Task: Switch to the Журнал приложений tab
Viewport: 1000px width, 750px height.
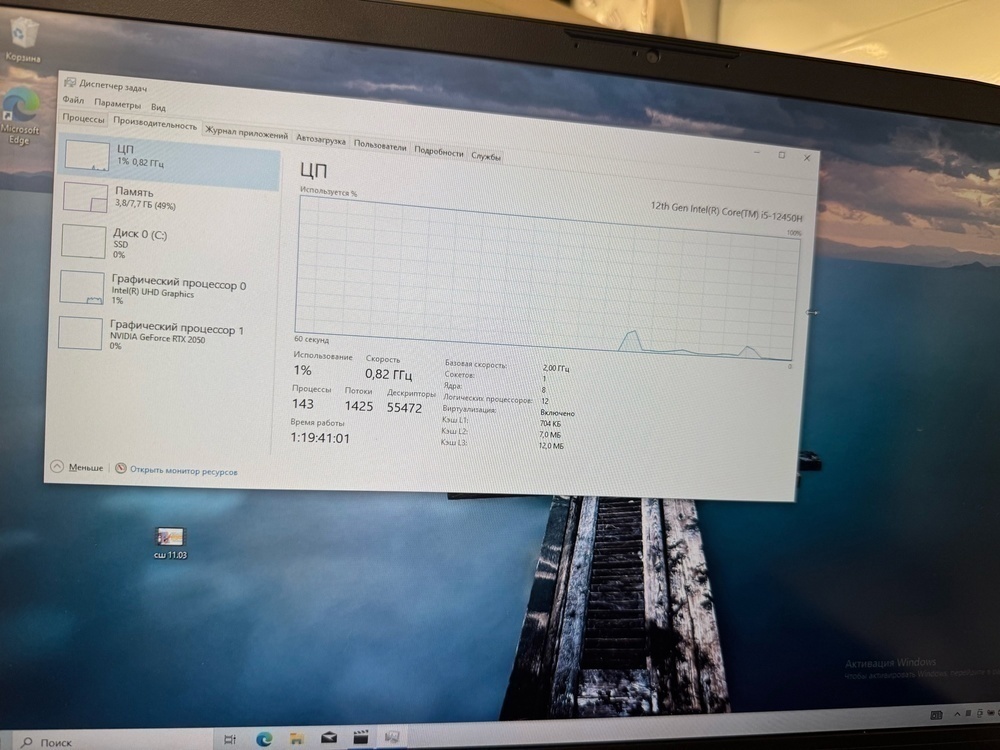Action: [246, 133]
